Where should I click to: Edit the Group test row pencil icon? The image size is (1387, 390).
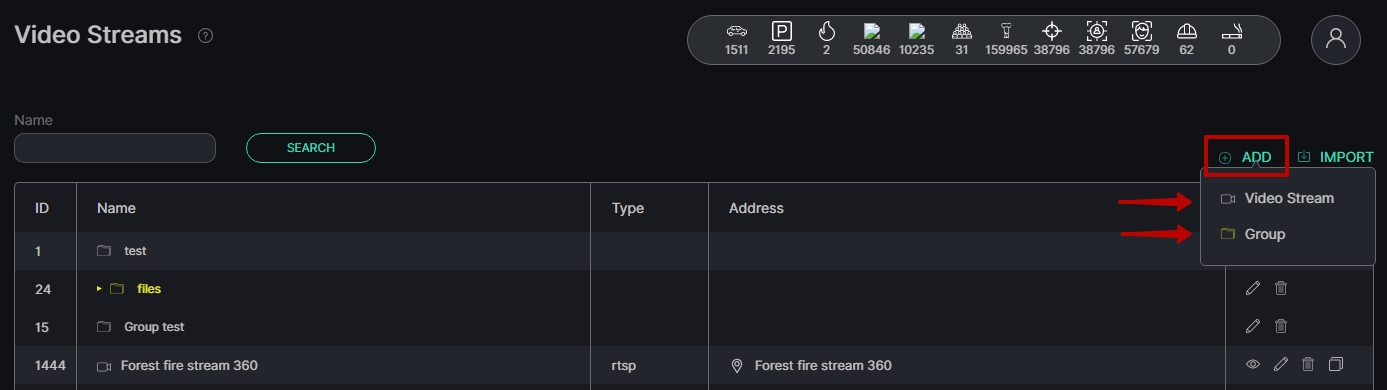pyautogui.click(x=1253, y=326)
